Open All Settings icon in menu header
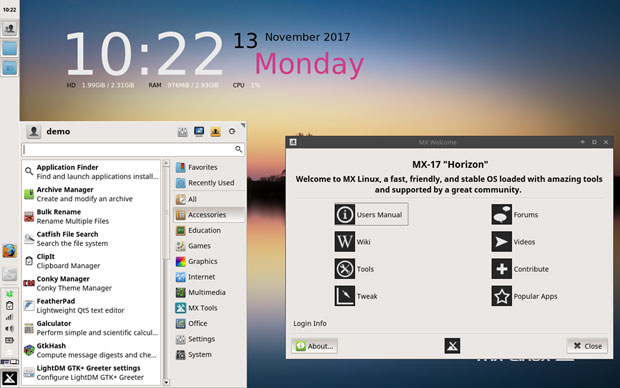The width and height of the screenshot is (620, 388). pyautogui.click(x=182, y=132)
